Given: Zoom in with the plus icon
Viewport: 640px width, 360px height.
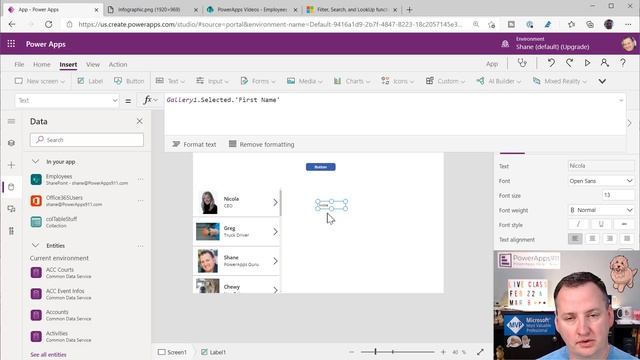Looking at the screenshot, I should tap(443, 352).
